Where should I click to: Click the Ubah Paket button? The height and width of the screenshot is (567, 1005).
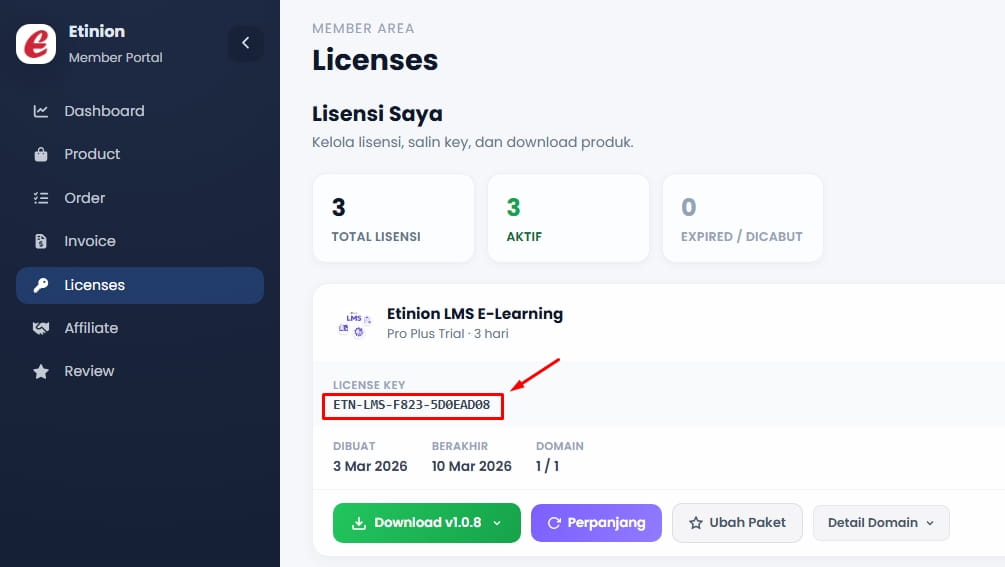737,523
